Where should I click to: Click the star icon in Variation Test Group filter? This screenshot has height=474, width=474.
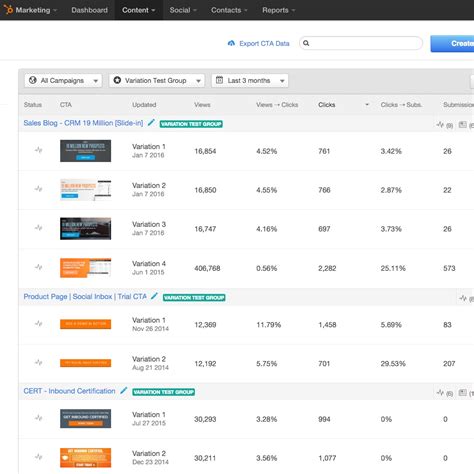click(117, 80)
